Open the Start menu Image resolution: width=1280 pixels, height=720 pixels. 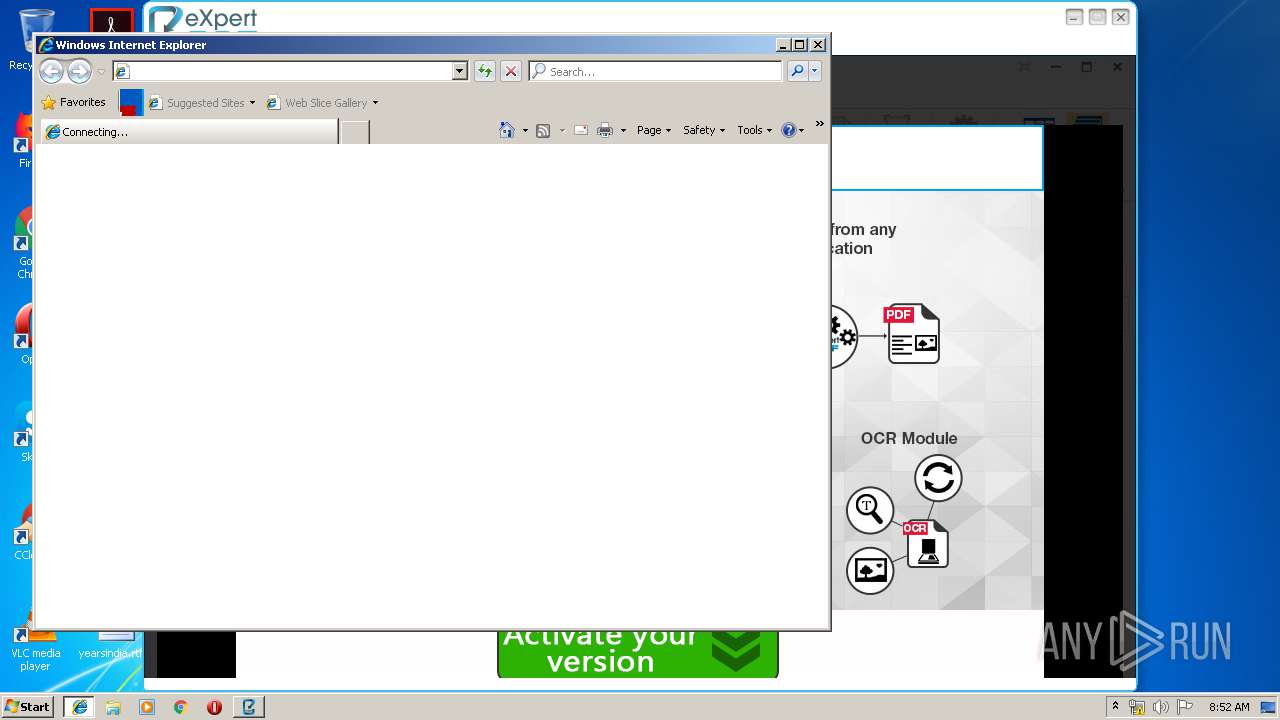29,706
